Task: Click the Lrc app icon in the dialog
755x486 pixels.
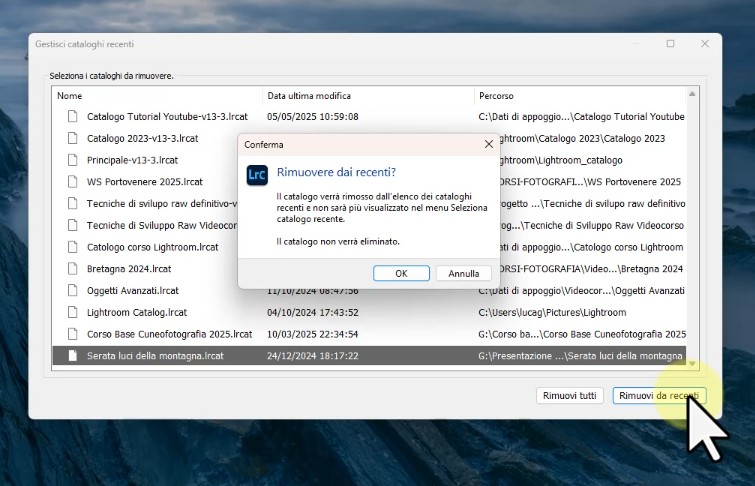Action: point(257,175)
